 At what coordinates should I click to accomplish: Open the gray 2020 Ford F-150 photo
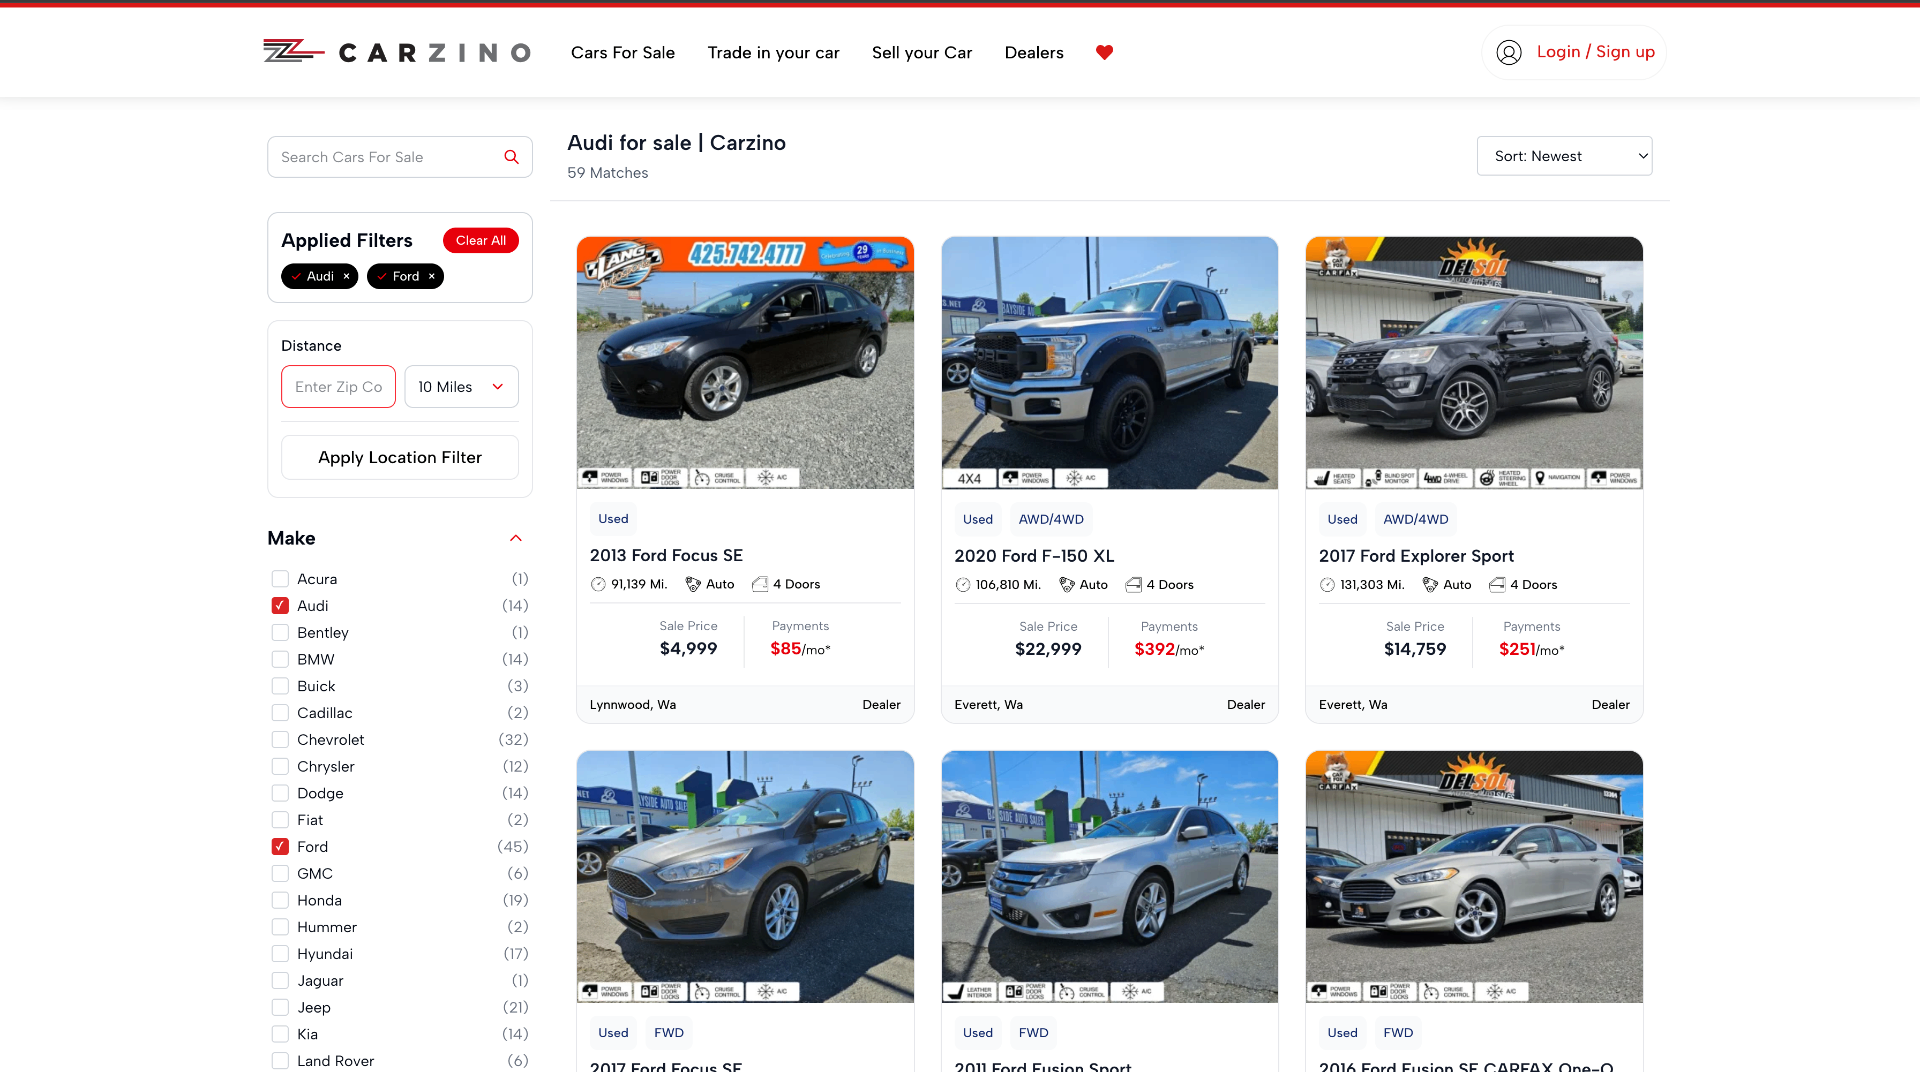pos(1110,363)
